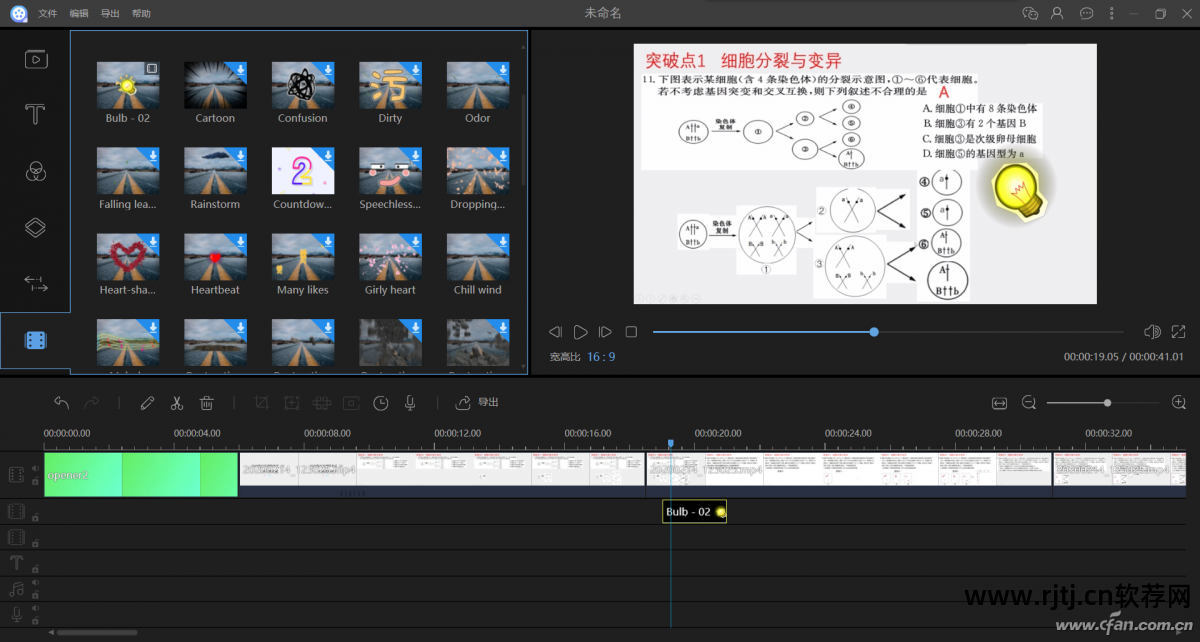Open the 16:9 aspect ratio selector

[600, 357]
